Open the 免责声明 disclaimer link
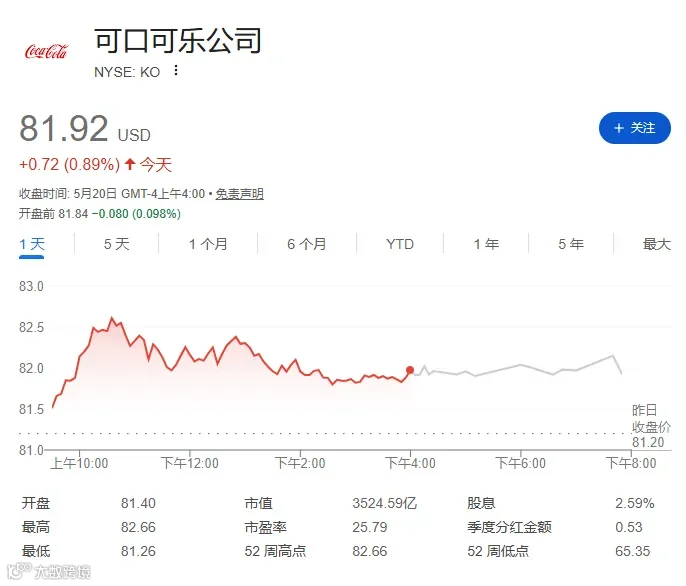 coord(239,193)
